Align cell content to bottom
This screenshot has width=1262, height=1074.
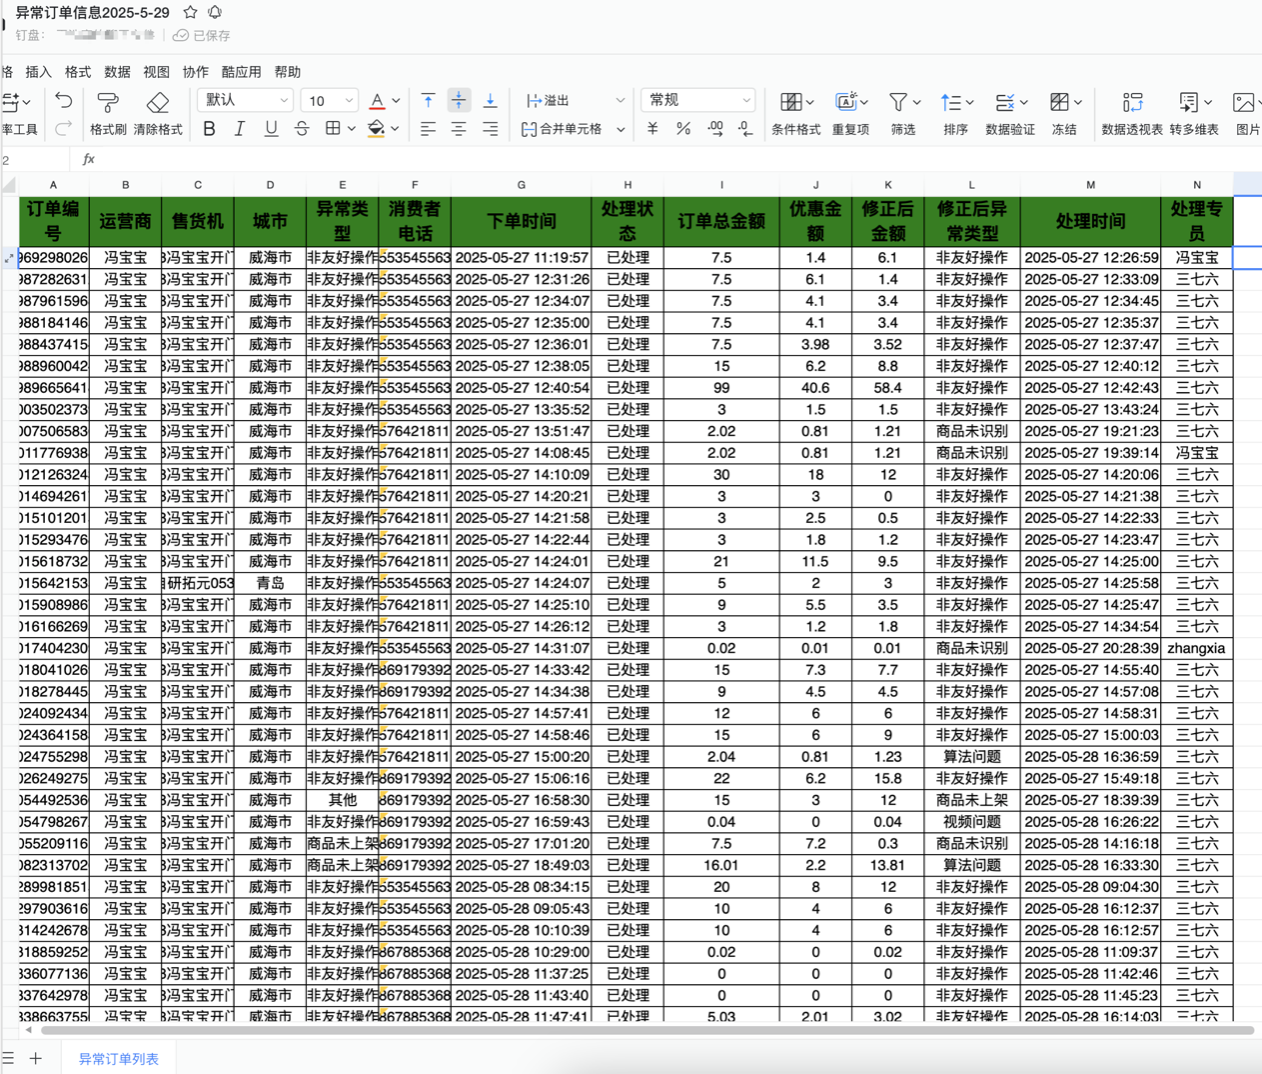490,100
